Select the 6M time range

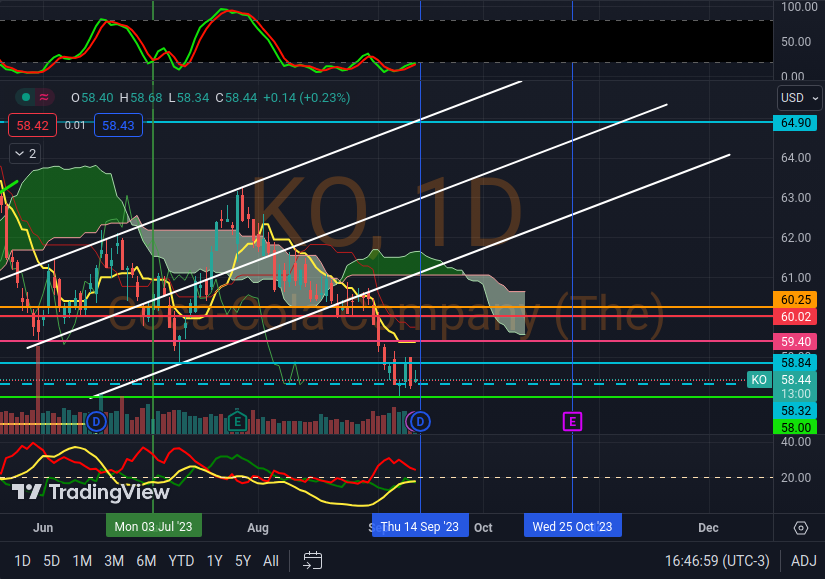tap(146, 561)
